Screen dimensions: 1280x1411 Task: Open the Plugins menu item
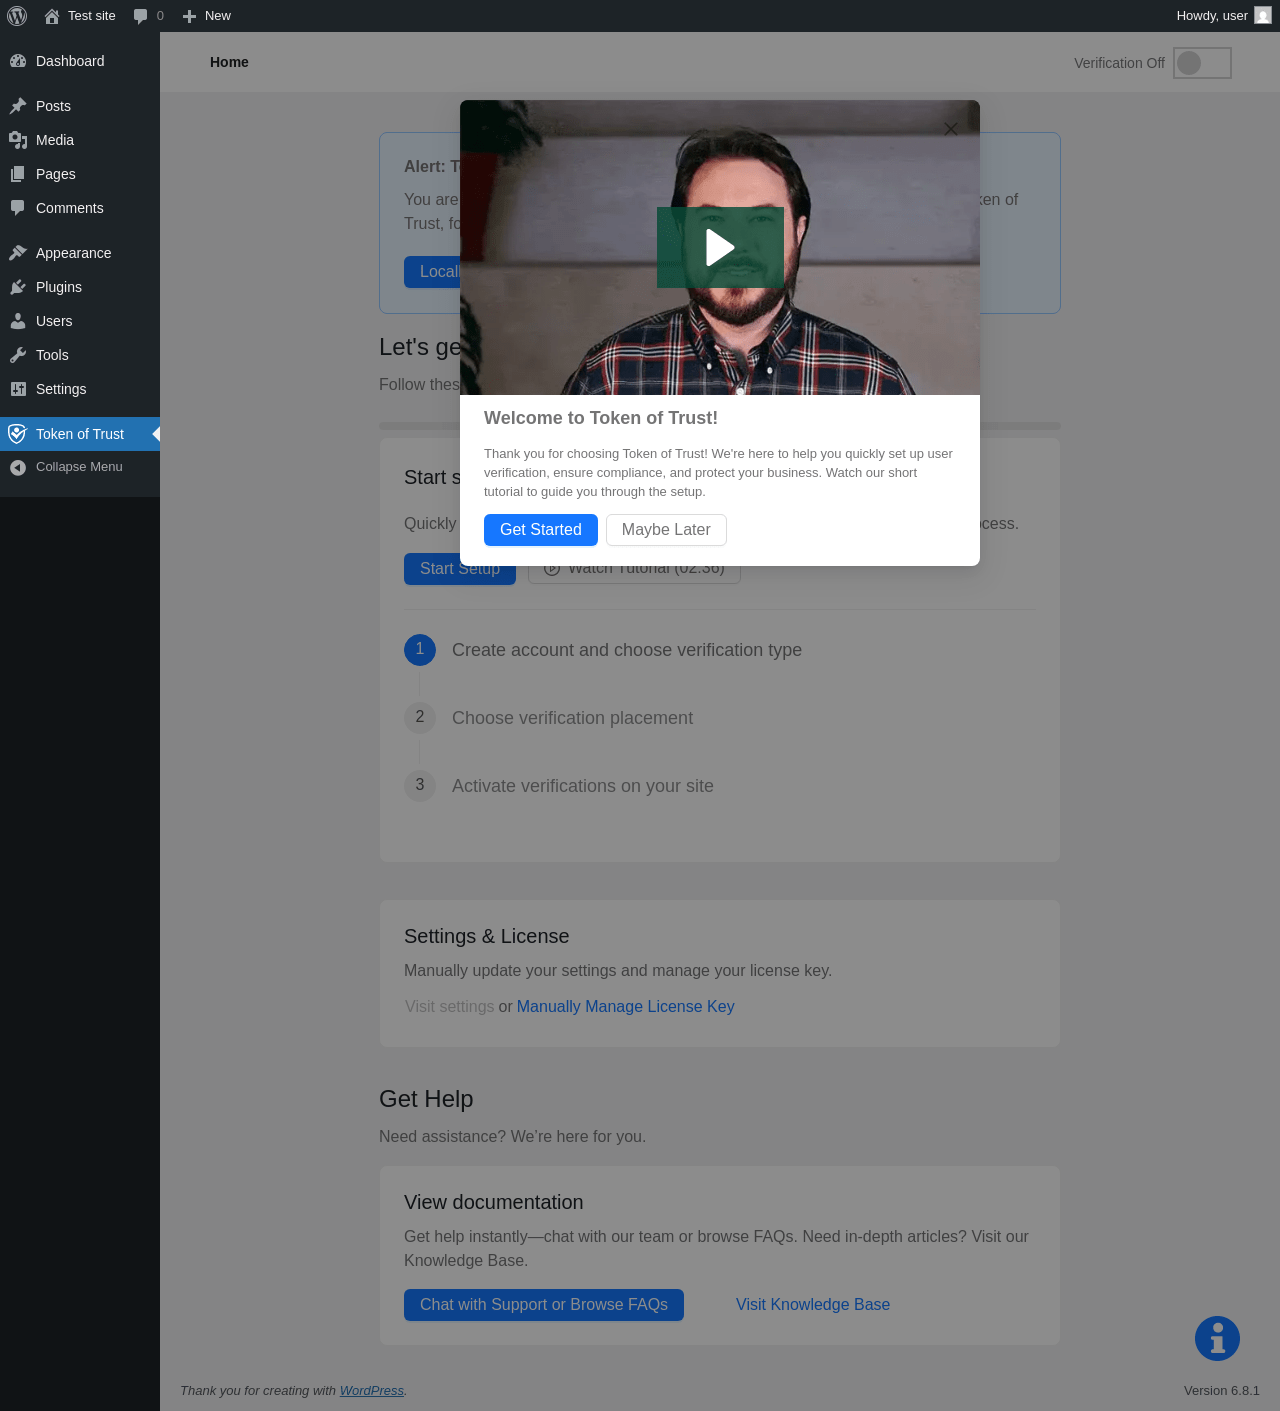[x=59, y=287]
